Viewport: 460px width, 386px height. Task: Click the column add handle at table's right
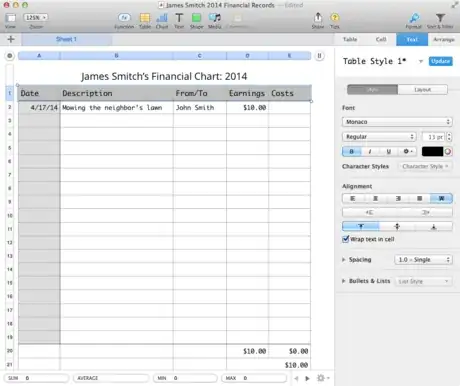click(x=319, y=56)
